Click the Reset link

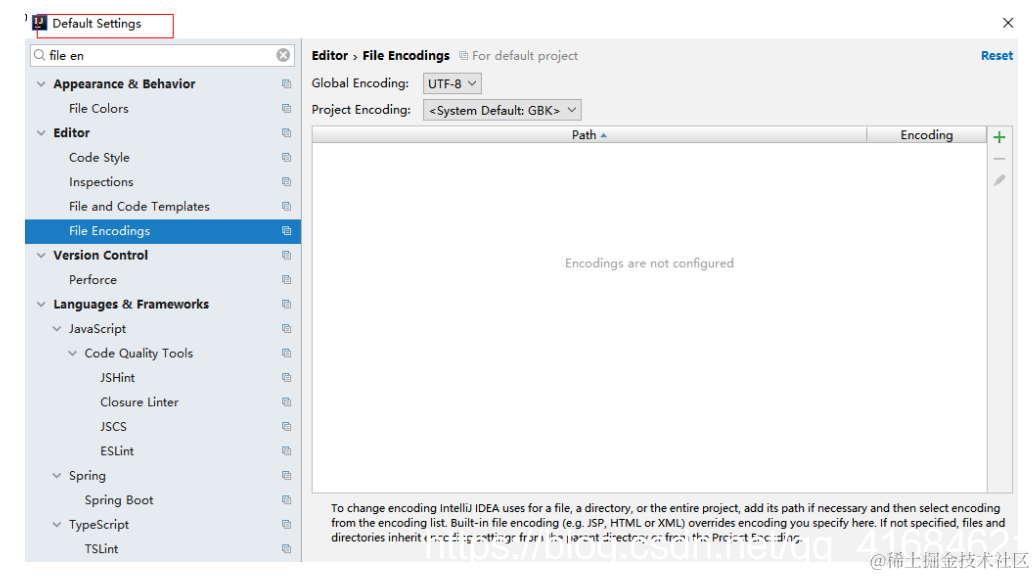click(x=996, y=56)
